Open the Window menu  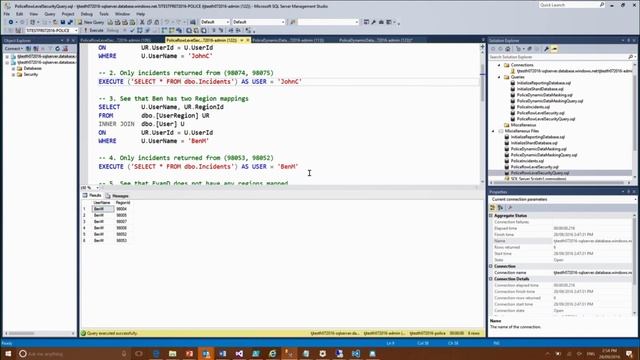pyautogui.click(x=122, y=14)
